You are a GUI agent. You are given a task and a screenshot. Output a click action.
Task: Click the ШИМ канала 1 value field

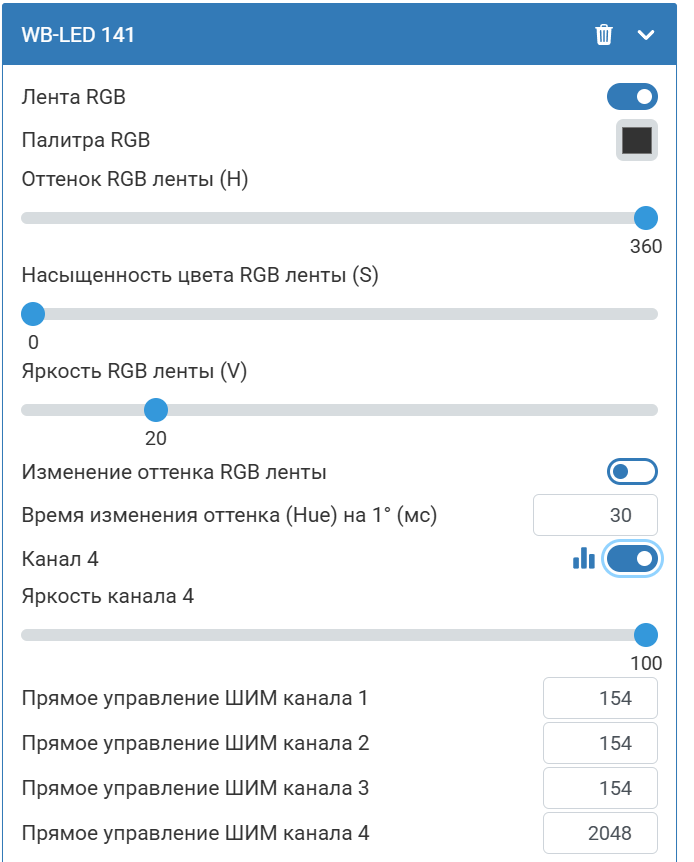600,698
